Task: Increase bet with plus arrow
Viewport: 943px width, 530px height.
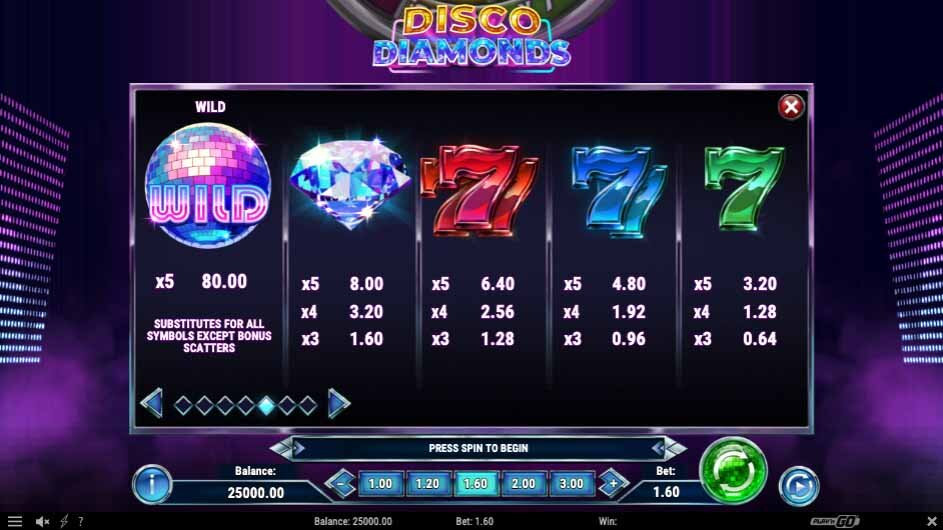Action: pos(613,484)
